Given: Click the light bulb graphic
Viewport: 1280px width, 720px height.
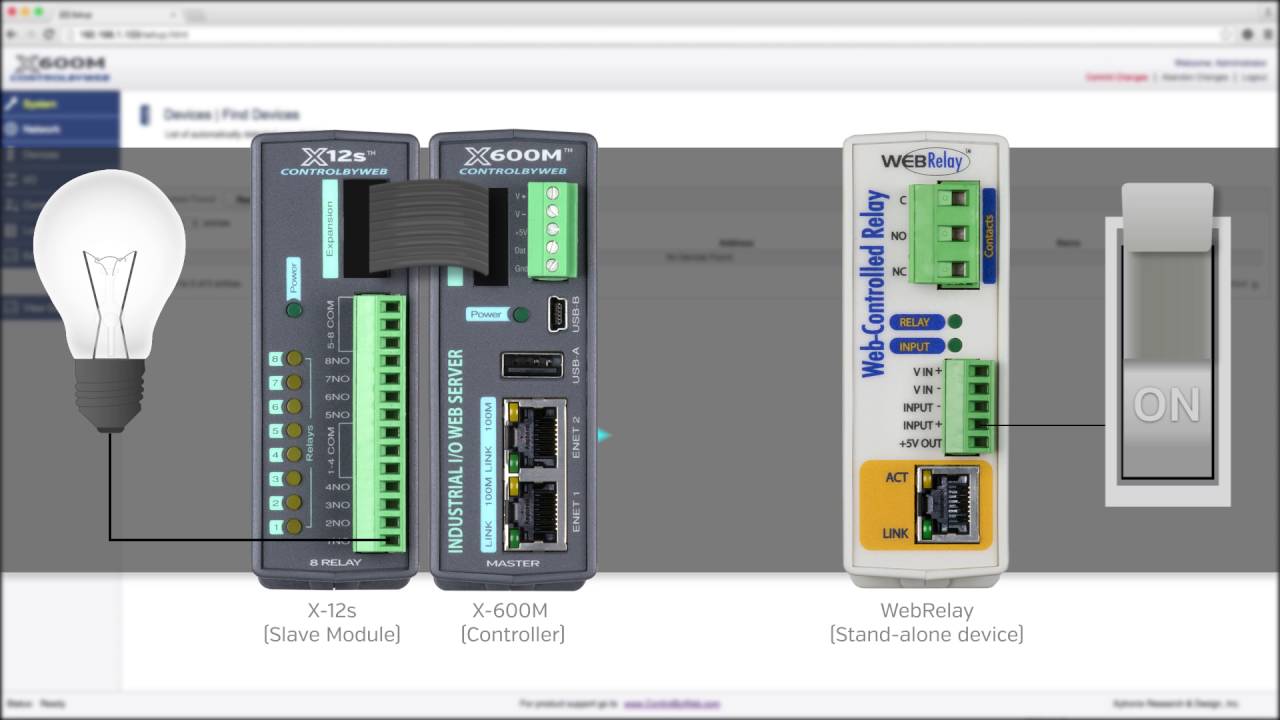Looking at the screenshot, I should point(109,300).
